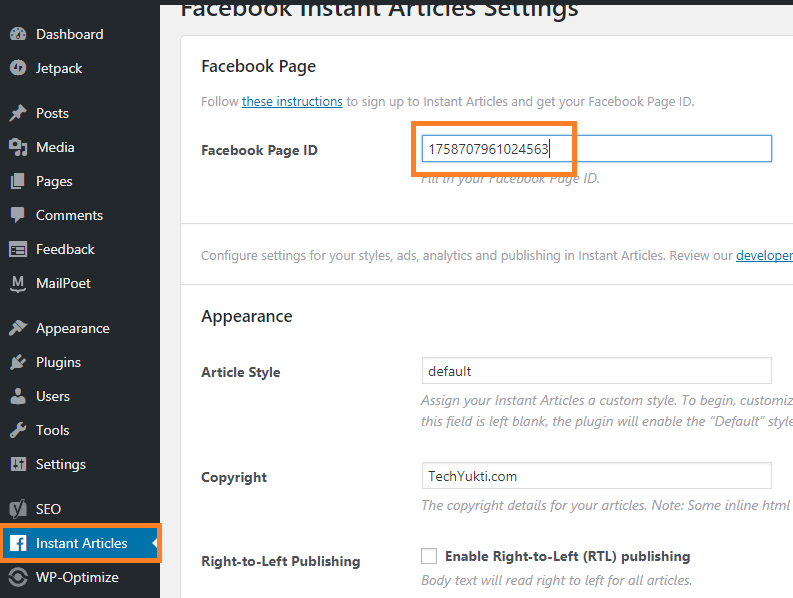793x598 pixels.
Task: Click the Feedback form icon
Action: point(18,249)
